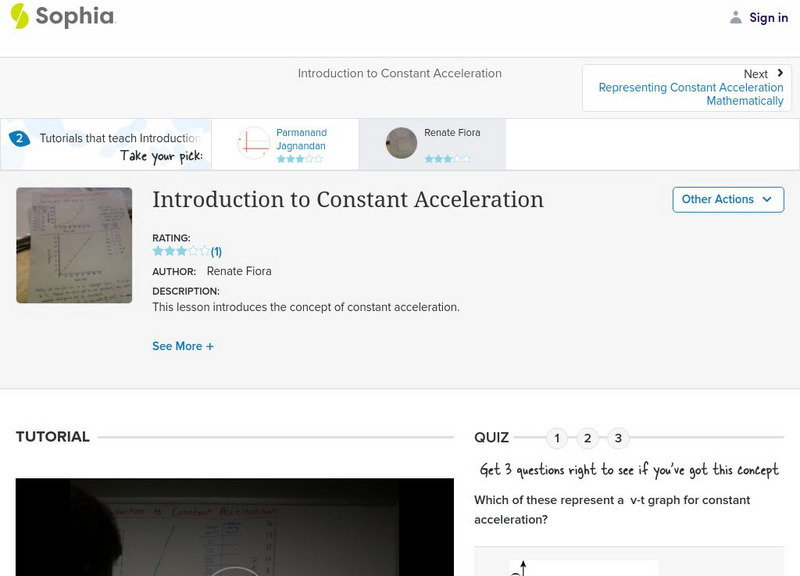Click the Other Actions chevron arrow
The width and height of the screenshot is (800, 576).
(x=766, y=200)
